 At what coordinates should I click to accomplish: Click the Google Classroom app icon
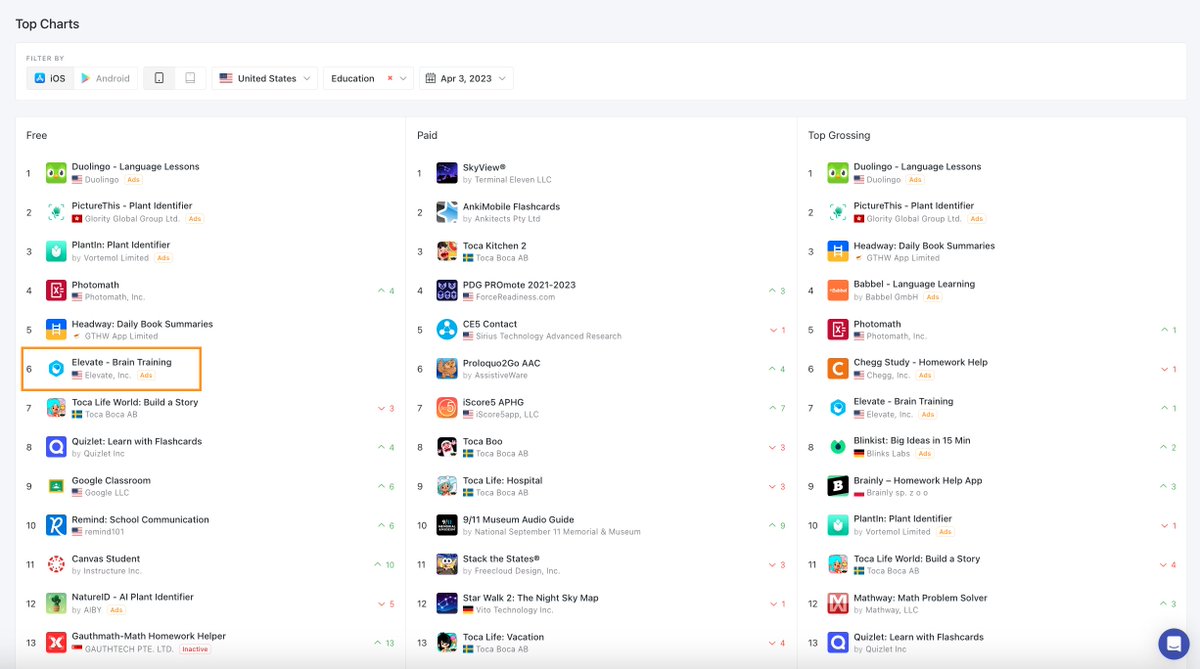(x=56, y=487)
